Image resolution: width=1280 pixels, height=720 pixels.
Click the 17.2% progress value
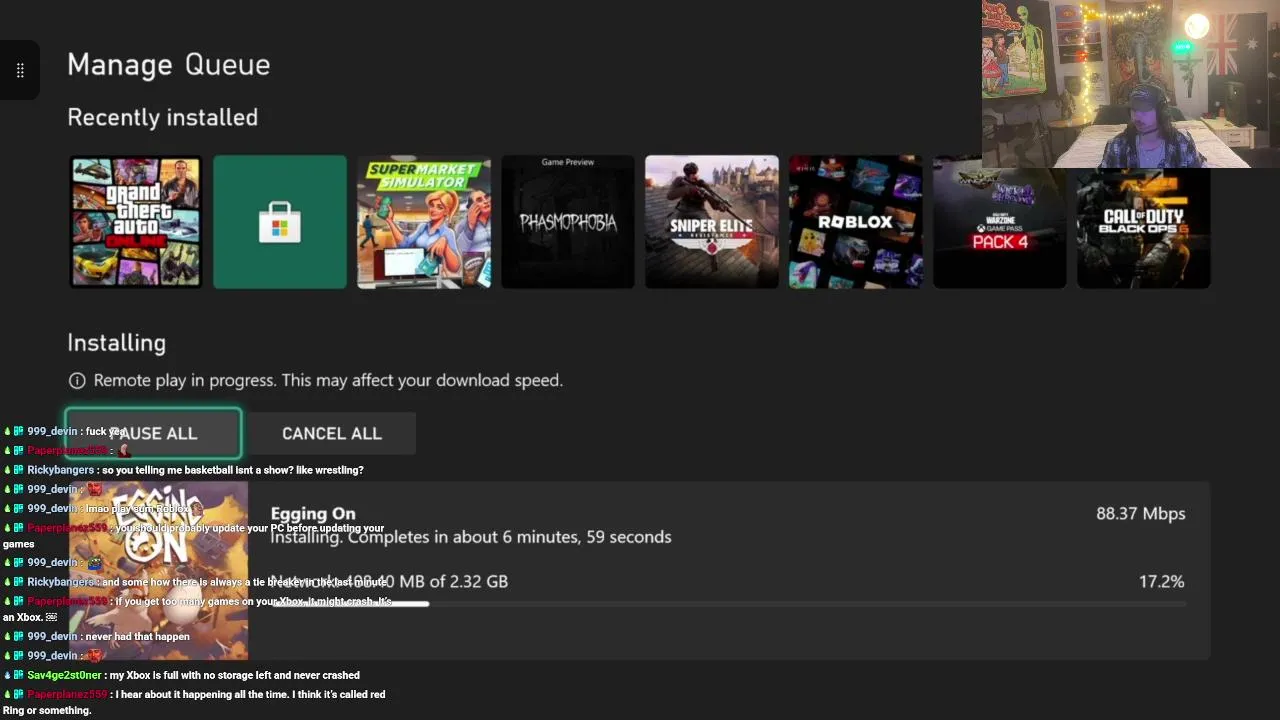1162,581
